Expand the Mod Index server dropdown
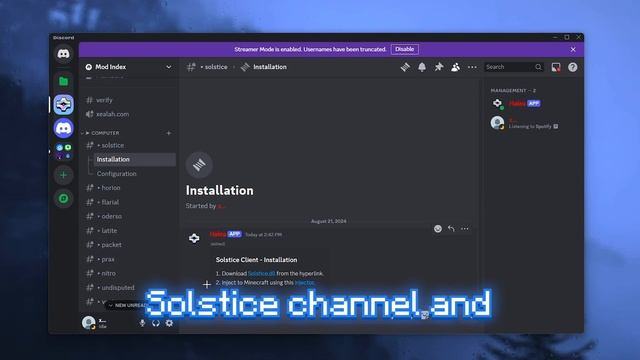The height and width of the screenshot is (360, 640). [x=169, y=67]
